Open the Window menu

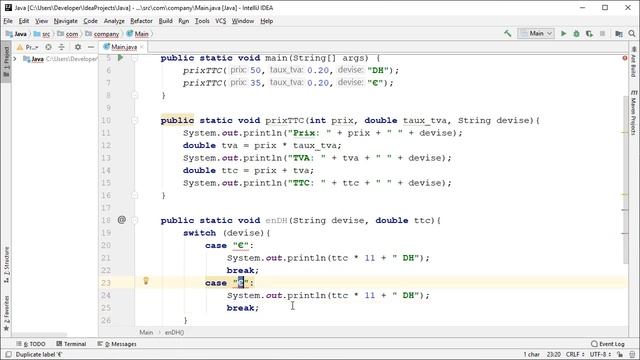tap(242, 21)
